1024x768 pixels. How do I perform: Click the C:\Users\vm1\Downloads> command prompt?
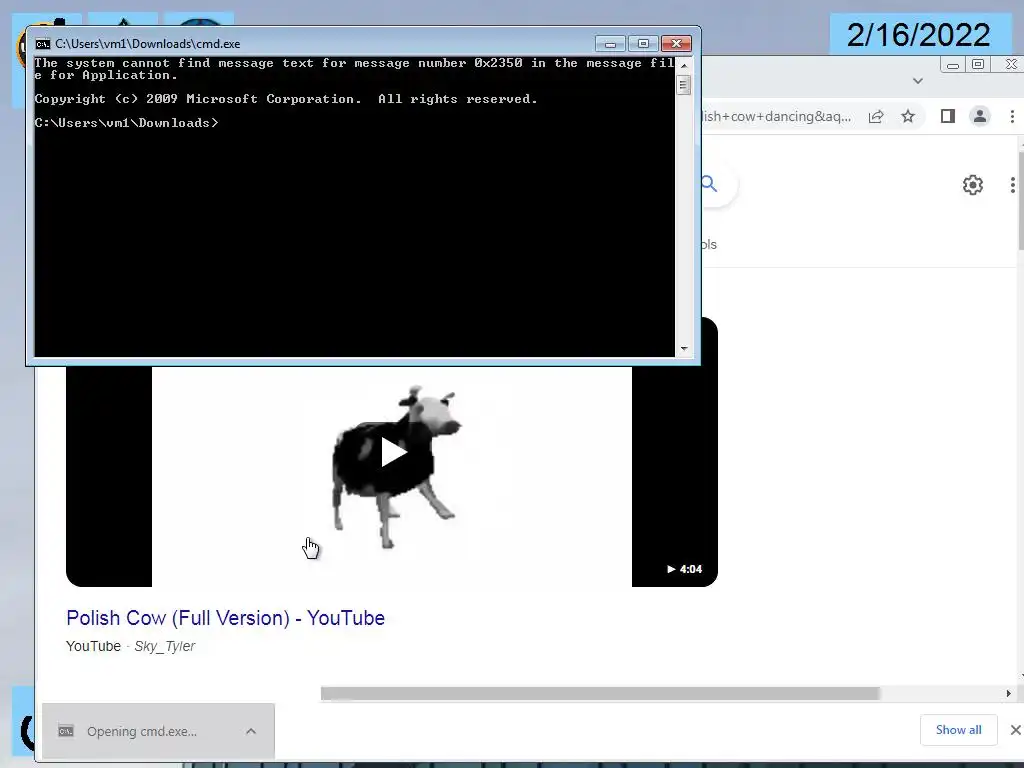pos(126,123)
